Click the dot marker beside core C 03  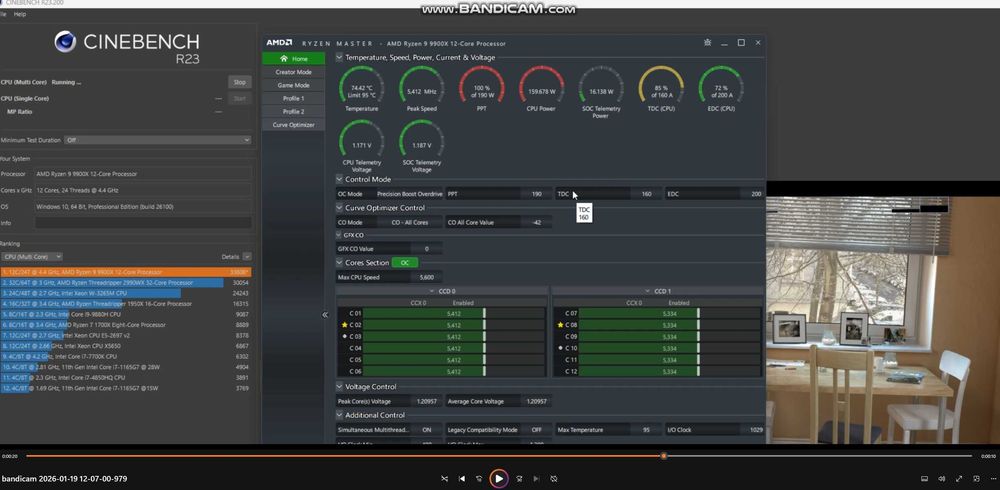(x=345, y=336)
